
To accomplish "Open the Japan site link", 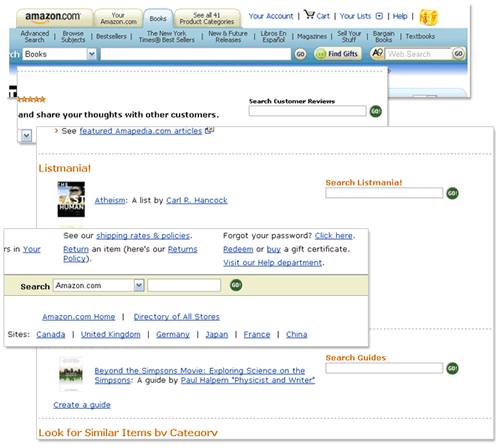I will coord(217,334).
